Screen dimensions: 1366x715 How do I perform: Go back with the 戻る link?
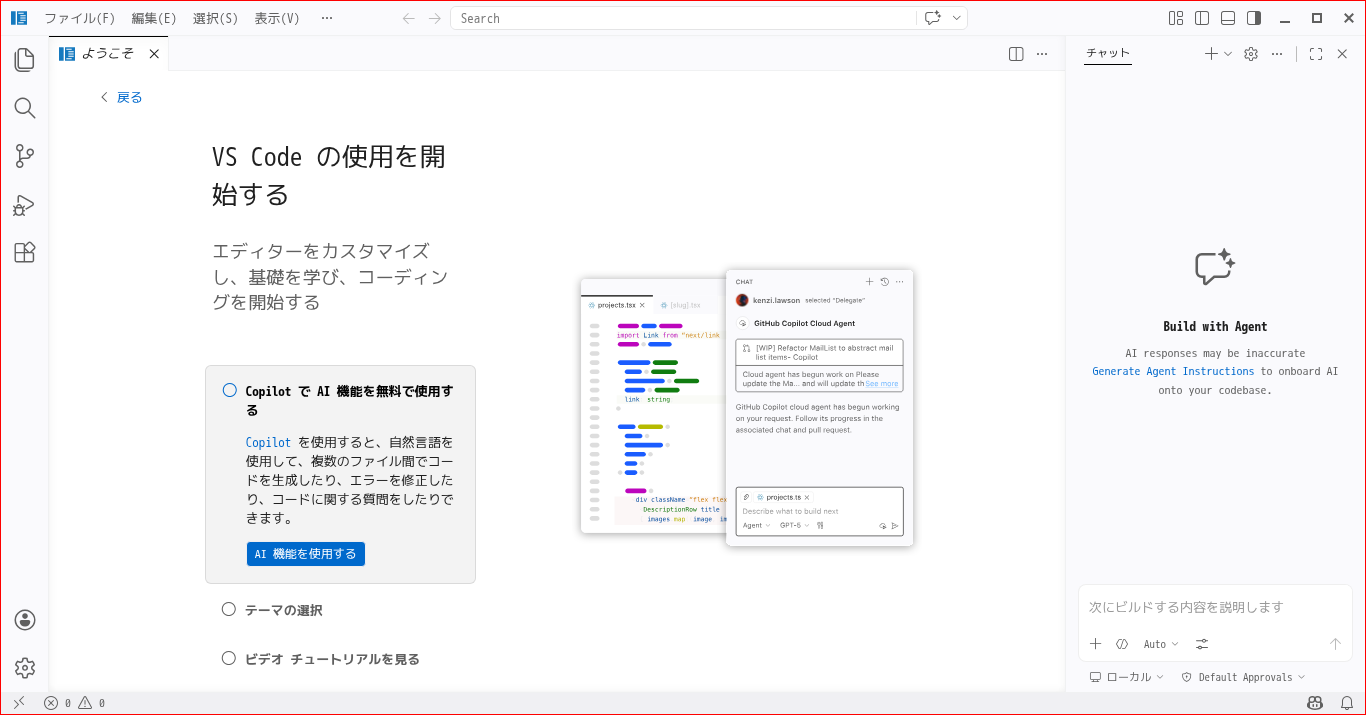click(x=122, y=97)
